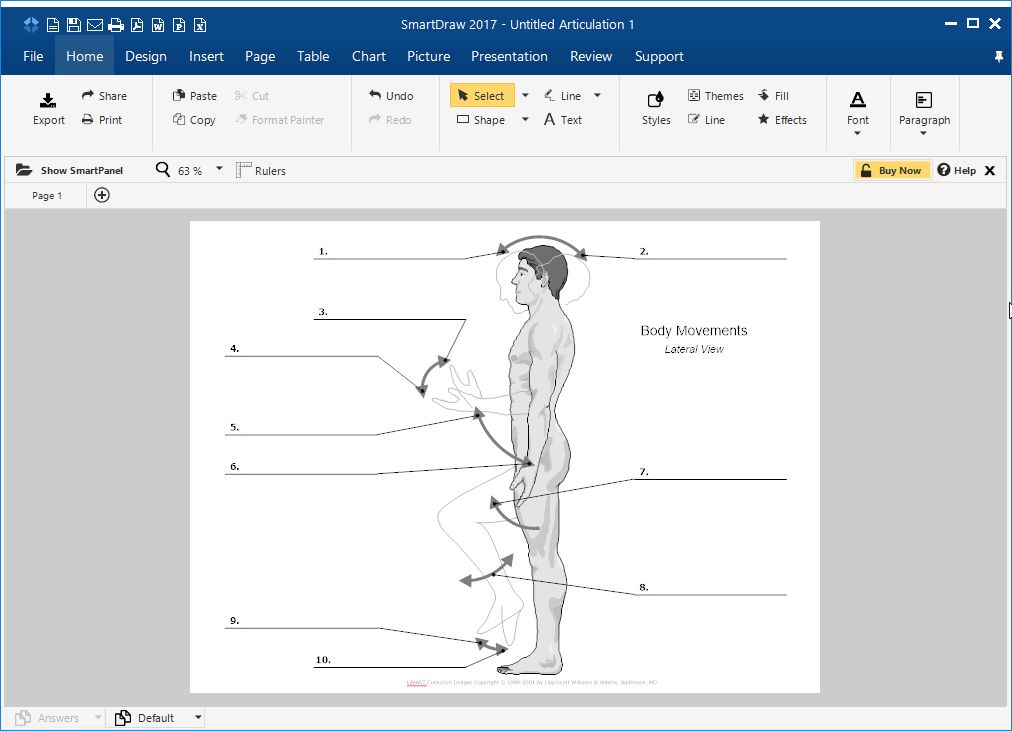Click the Help button
This screenshot has width=1012, height=731.
(x=958, y=170)
